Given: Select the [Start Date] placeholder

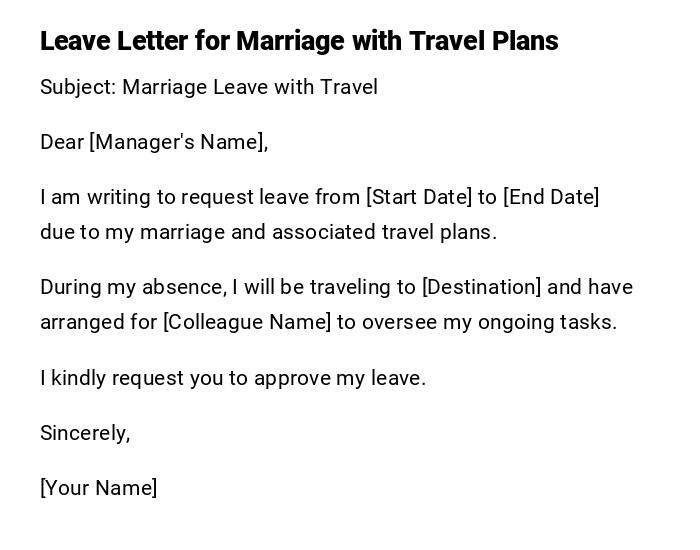Looking at the screenshot, I should pos(419,197).
